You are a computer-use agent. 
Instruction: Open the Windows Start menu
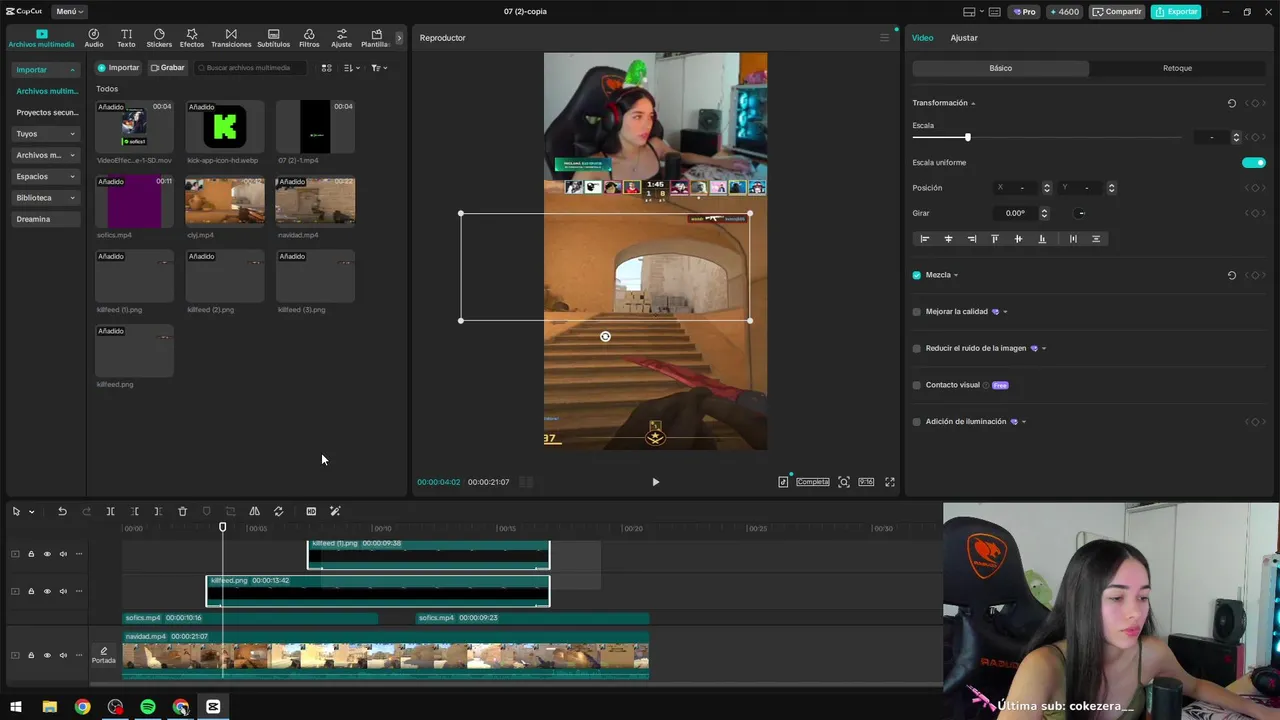16,707
